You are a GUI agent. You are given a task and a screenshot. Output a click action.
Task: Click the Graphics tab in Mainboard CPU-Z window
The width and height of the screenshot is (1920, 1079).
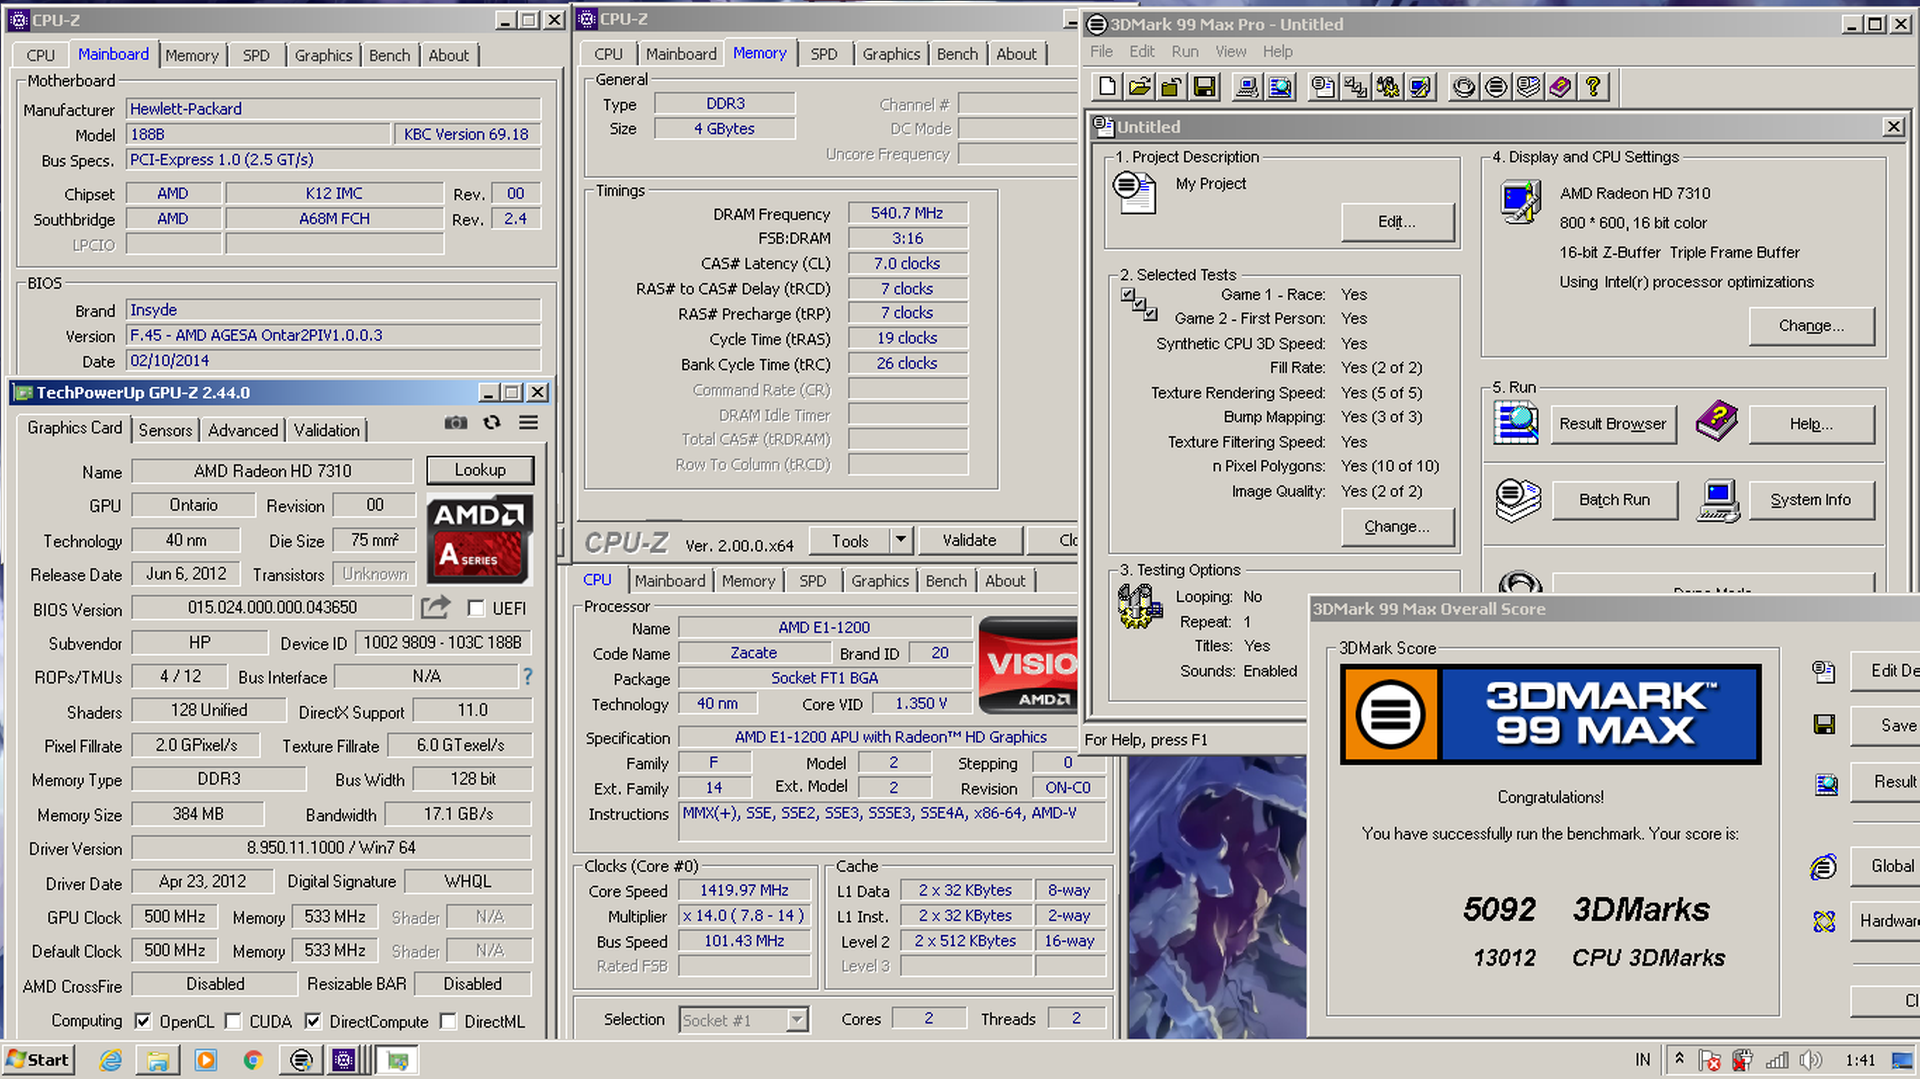click(x=323, y=55)
